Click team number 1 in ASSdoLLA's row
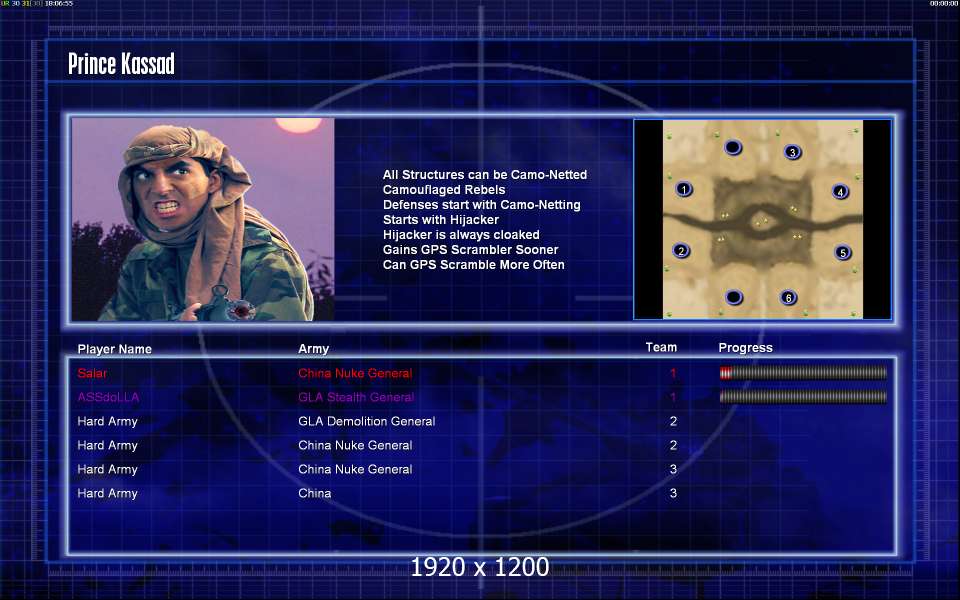The image size is (960, 600). point(673,397)
